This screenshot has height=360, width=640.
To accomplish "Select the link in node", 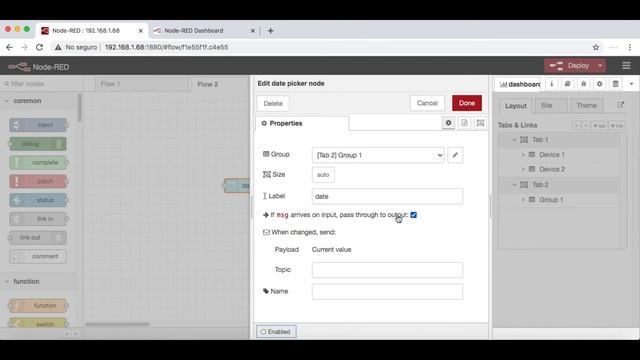I will 38,219.
